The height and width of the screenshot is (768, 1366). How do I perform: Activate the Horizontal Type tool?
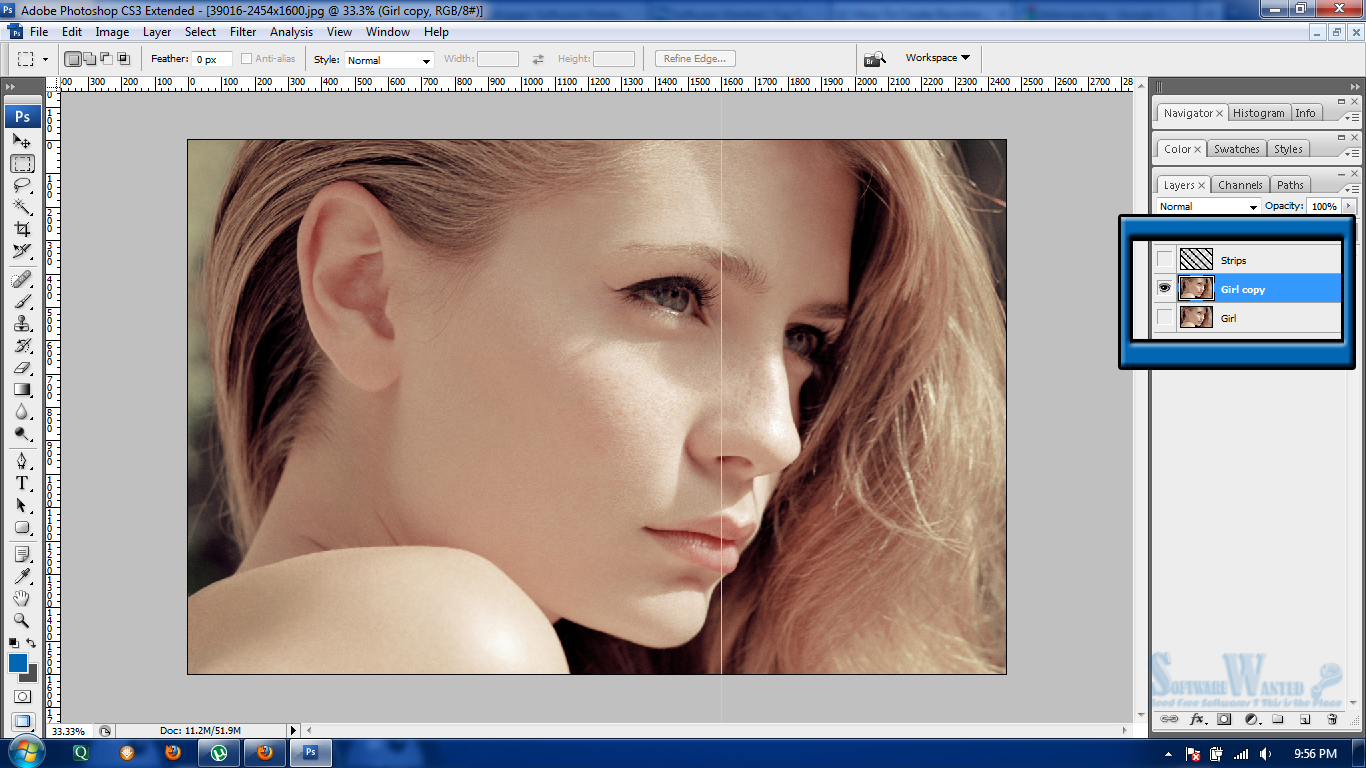(x=22, y=482)
